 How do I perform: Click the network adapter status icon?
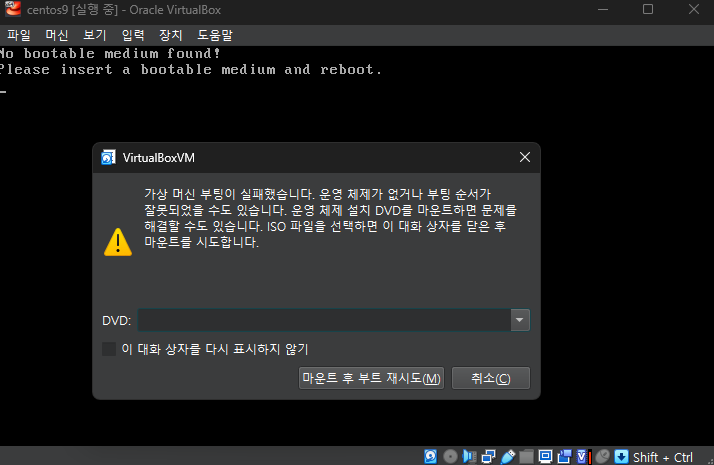tap(489, 456)
